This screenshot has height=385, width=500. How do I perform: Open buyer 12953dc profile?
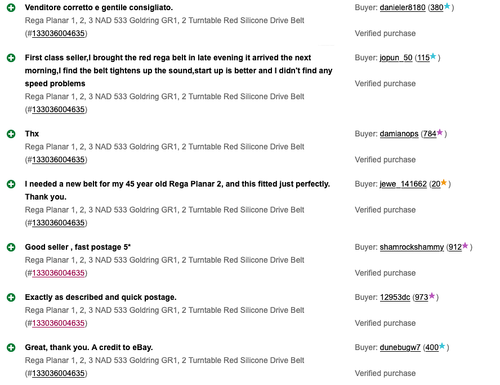[395, 297]
